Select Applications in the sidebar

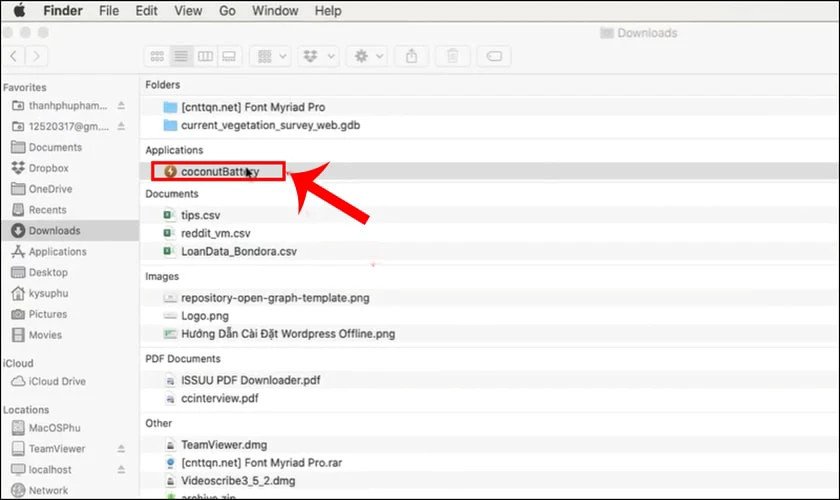(x=57, y=252)
